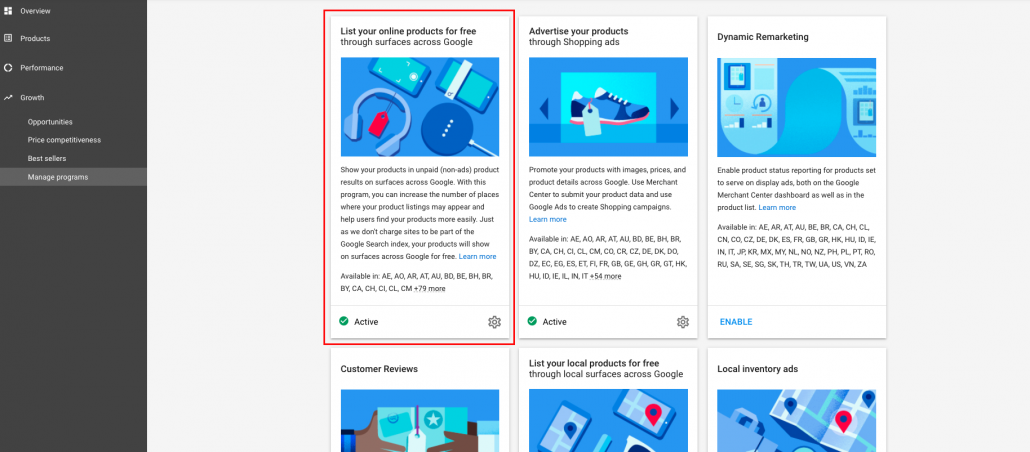Viewport: 1030px width, 452px height.
Task: Select Manage programs in sidebar
Action: [74, 177]
